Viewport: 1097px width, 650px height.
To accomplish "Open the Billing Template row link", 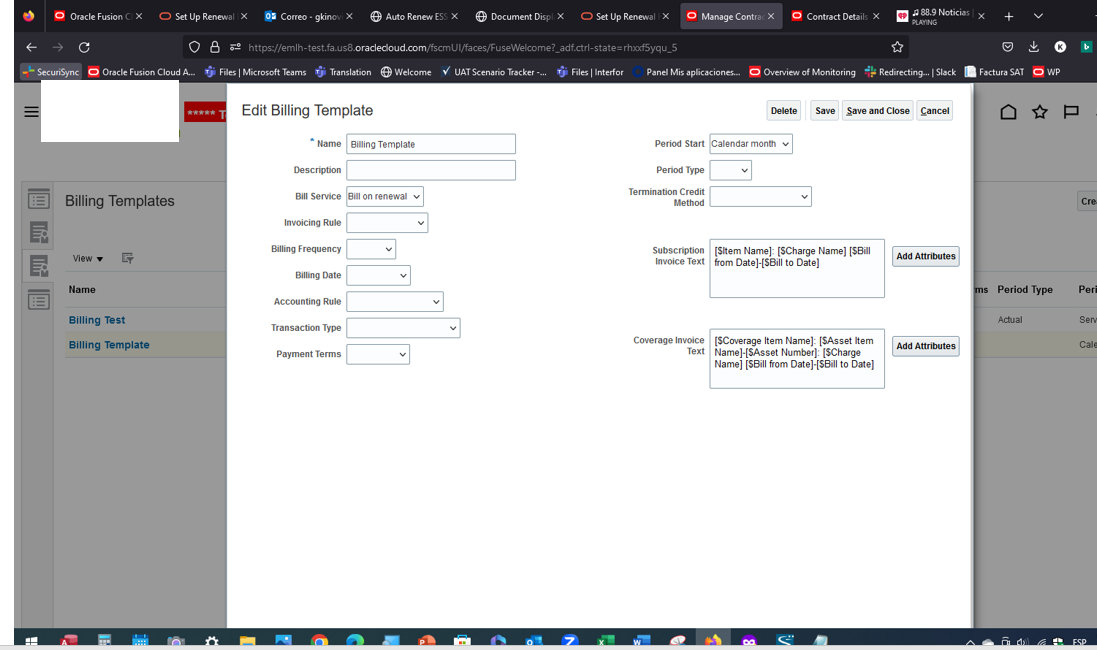I will pos(109,345).
